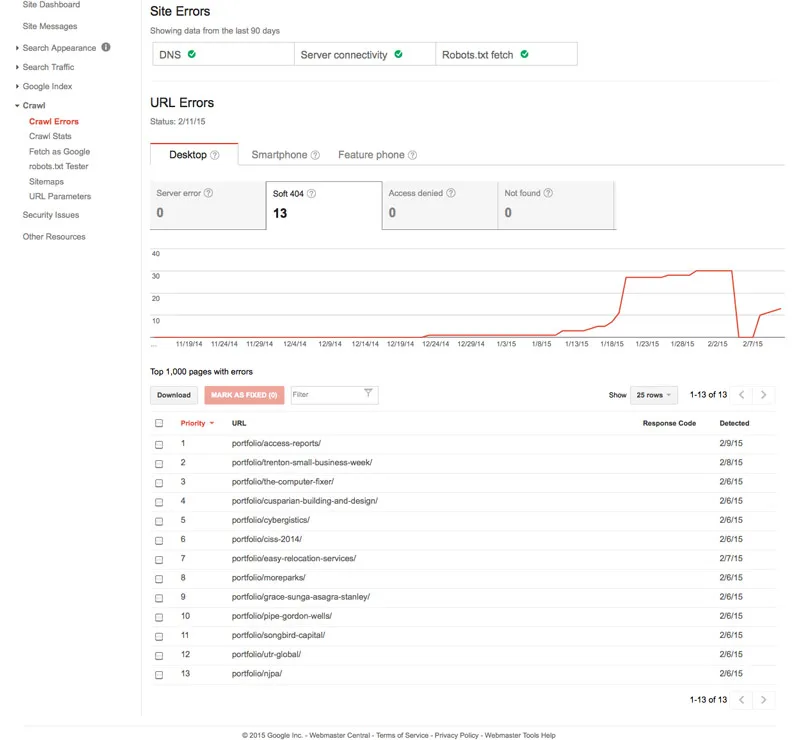Check the box for portfolio/access-reports/
Viewport: 800px width, 740px height.
159,445
